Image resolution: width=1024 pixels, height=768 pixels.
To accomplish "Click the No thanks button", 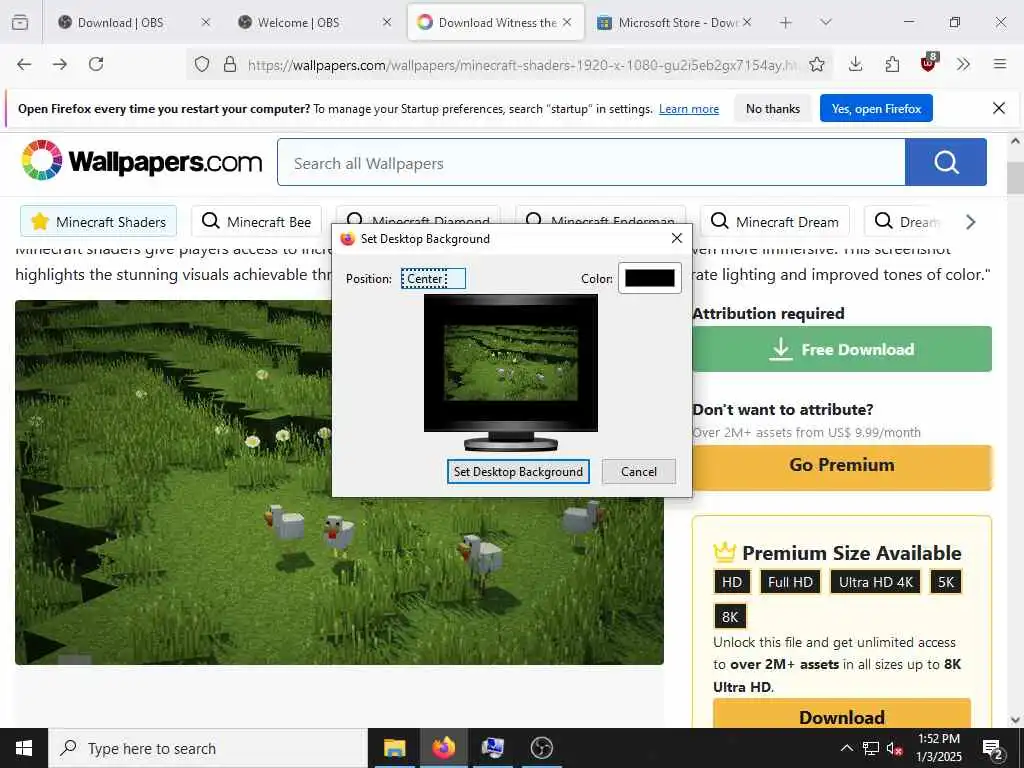I will coord(773,108).
